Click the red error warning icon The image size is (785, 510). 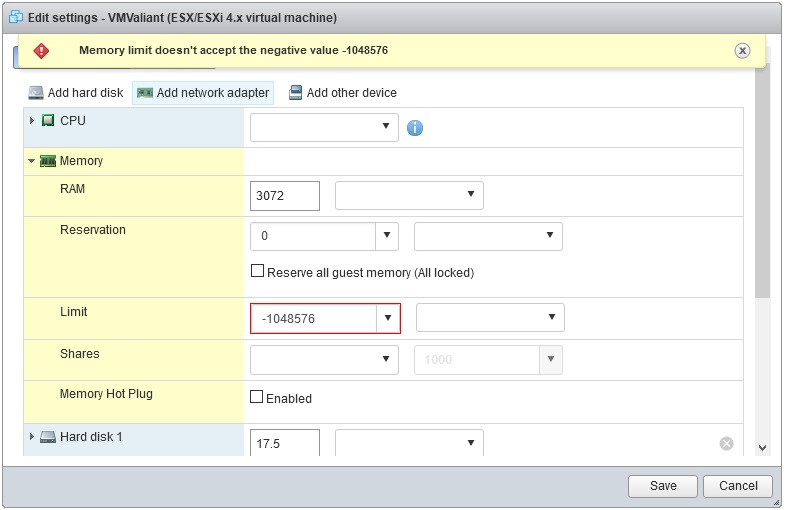point(41,51)
